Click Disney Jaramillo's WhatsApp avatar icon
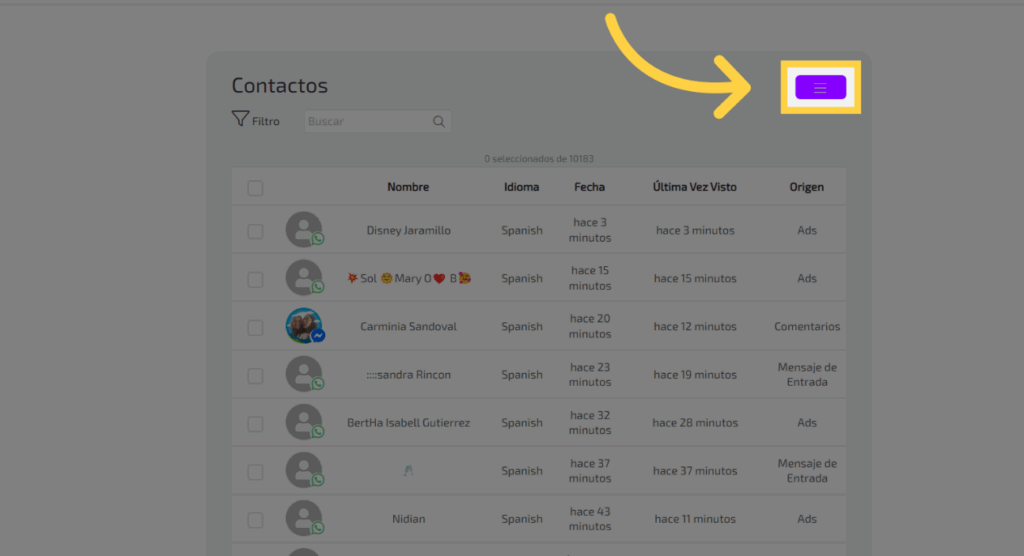The height and width of the screenshot is (556, 1024). pyautogui.click(x=304, y=230)
